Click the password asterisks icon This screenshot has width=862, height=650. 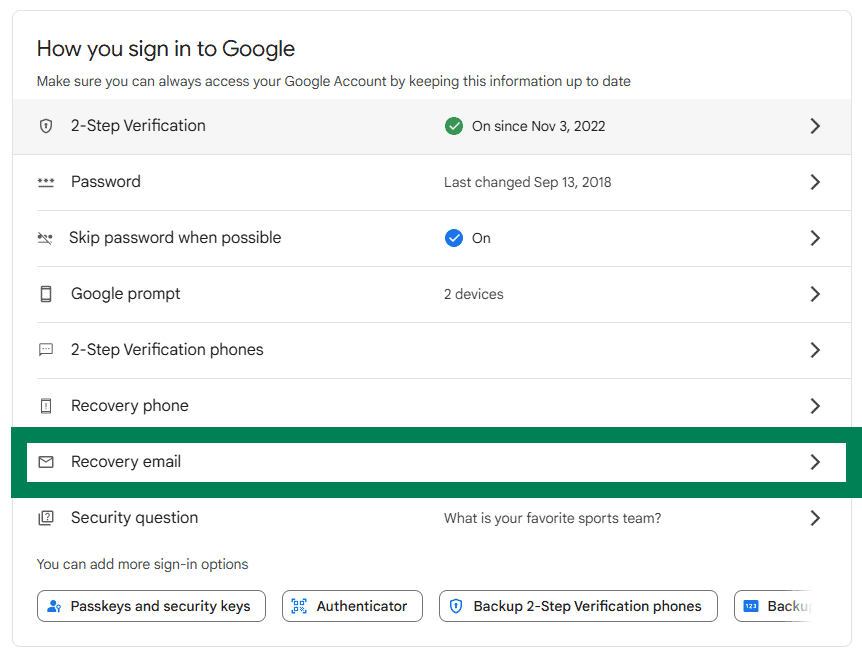(x=46, y=182)
